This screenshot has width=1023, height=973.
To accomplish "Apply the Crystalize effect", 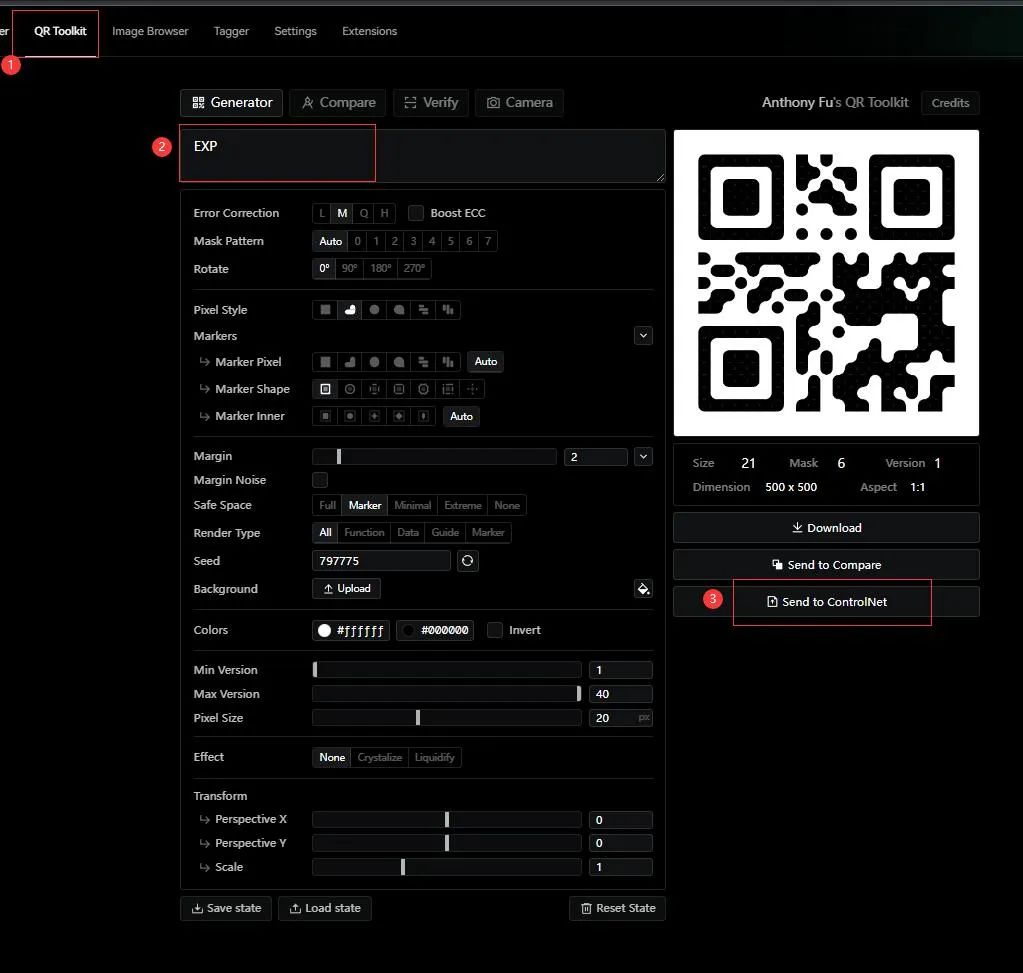I will click(380, 757).
